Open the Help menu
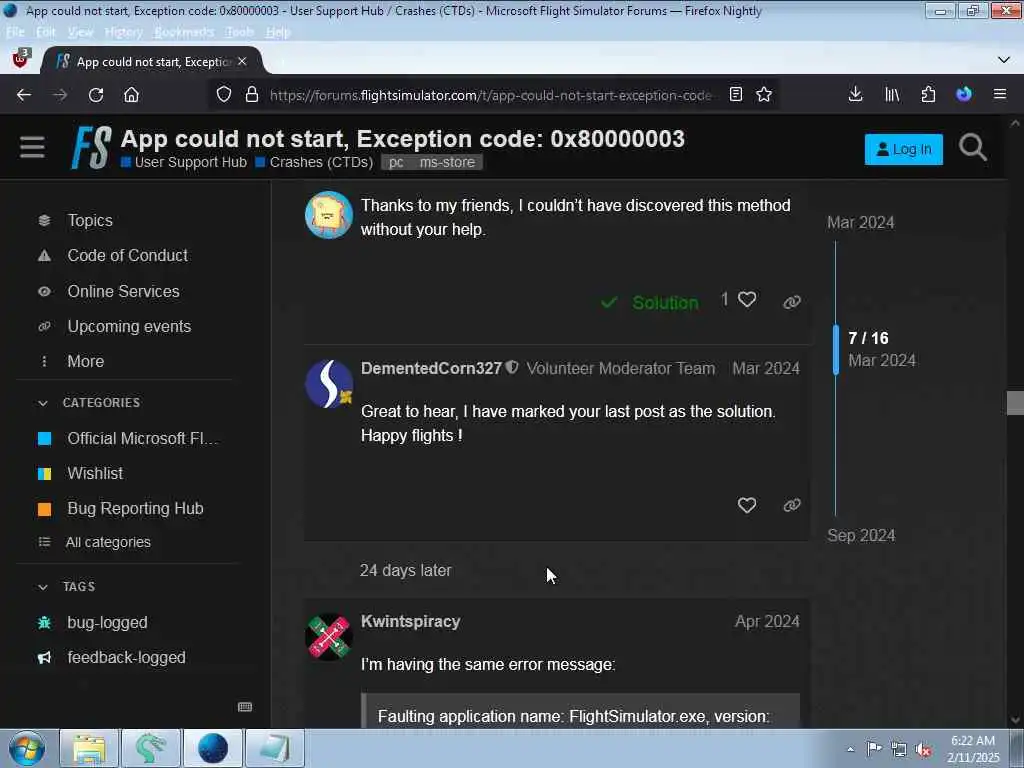Image resolution: width=1024 pixels, height=768 pixels. 278,32
